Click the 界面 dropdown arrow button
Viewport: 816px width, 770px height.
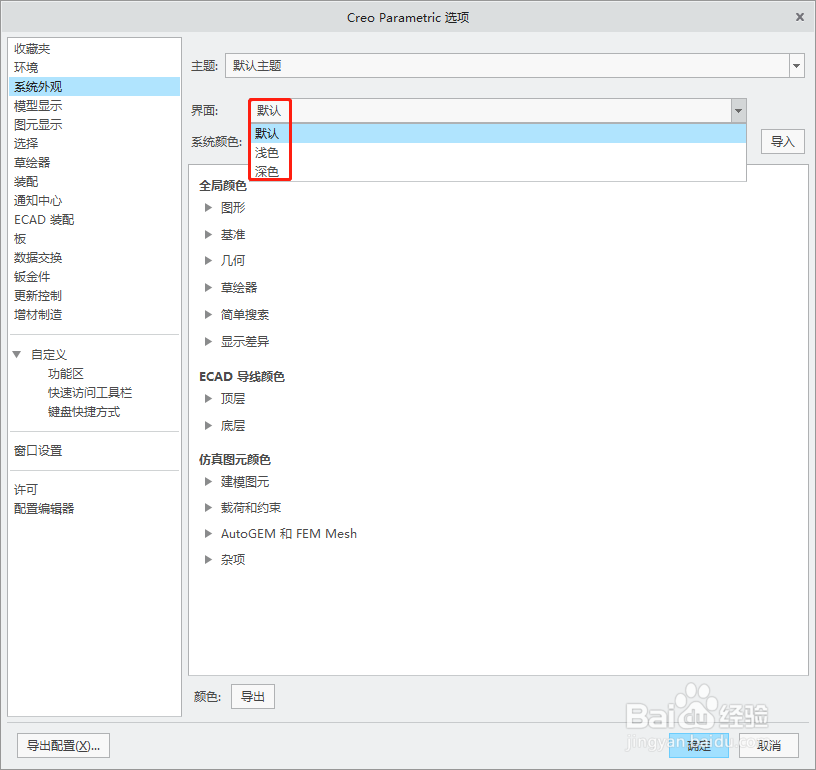coord(738,110)
